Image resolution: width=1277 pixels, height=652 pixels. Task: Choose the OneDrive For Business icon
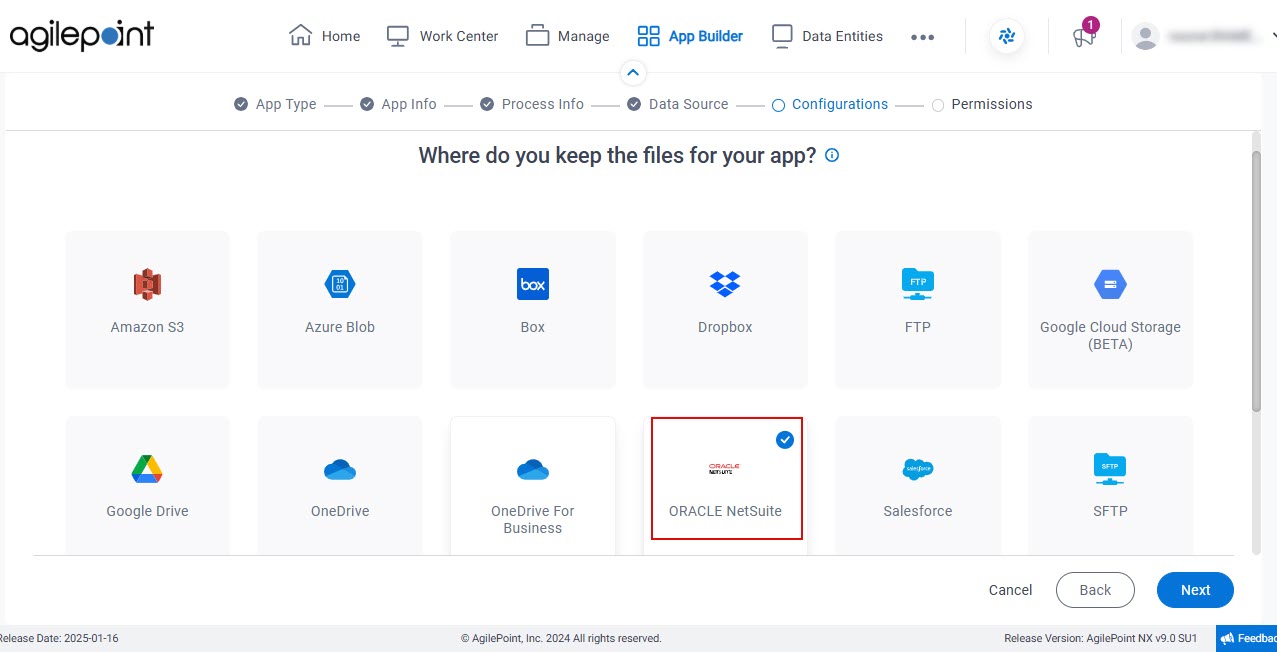point(533,469)
